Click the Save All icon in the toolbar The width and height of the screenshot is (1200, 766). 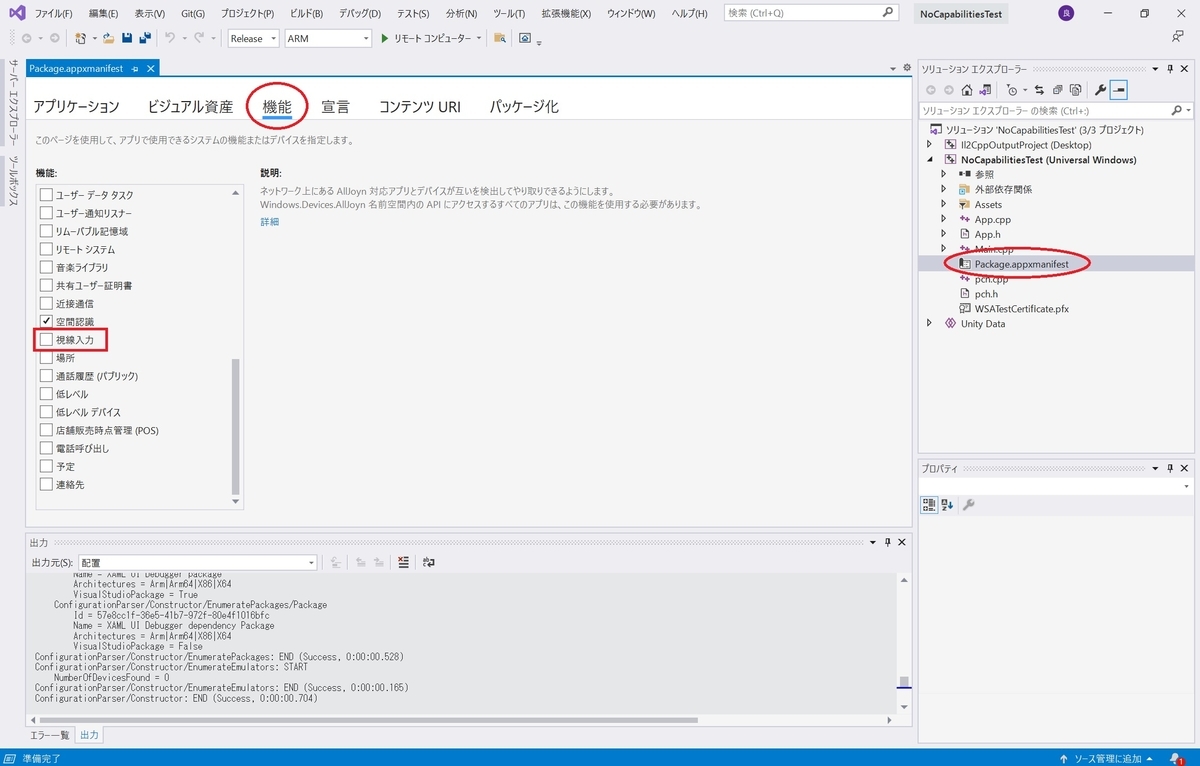pyautogui.click(x=145, y=38)
